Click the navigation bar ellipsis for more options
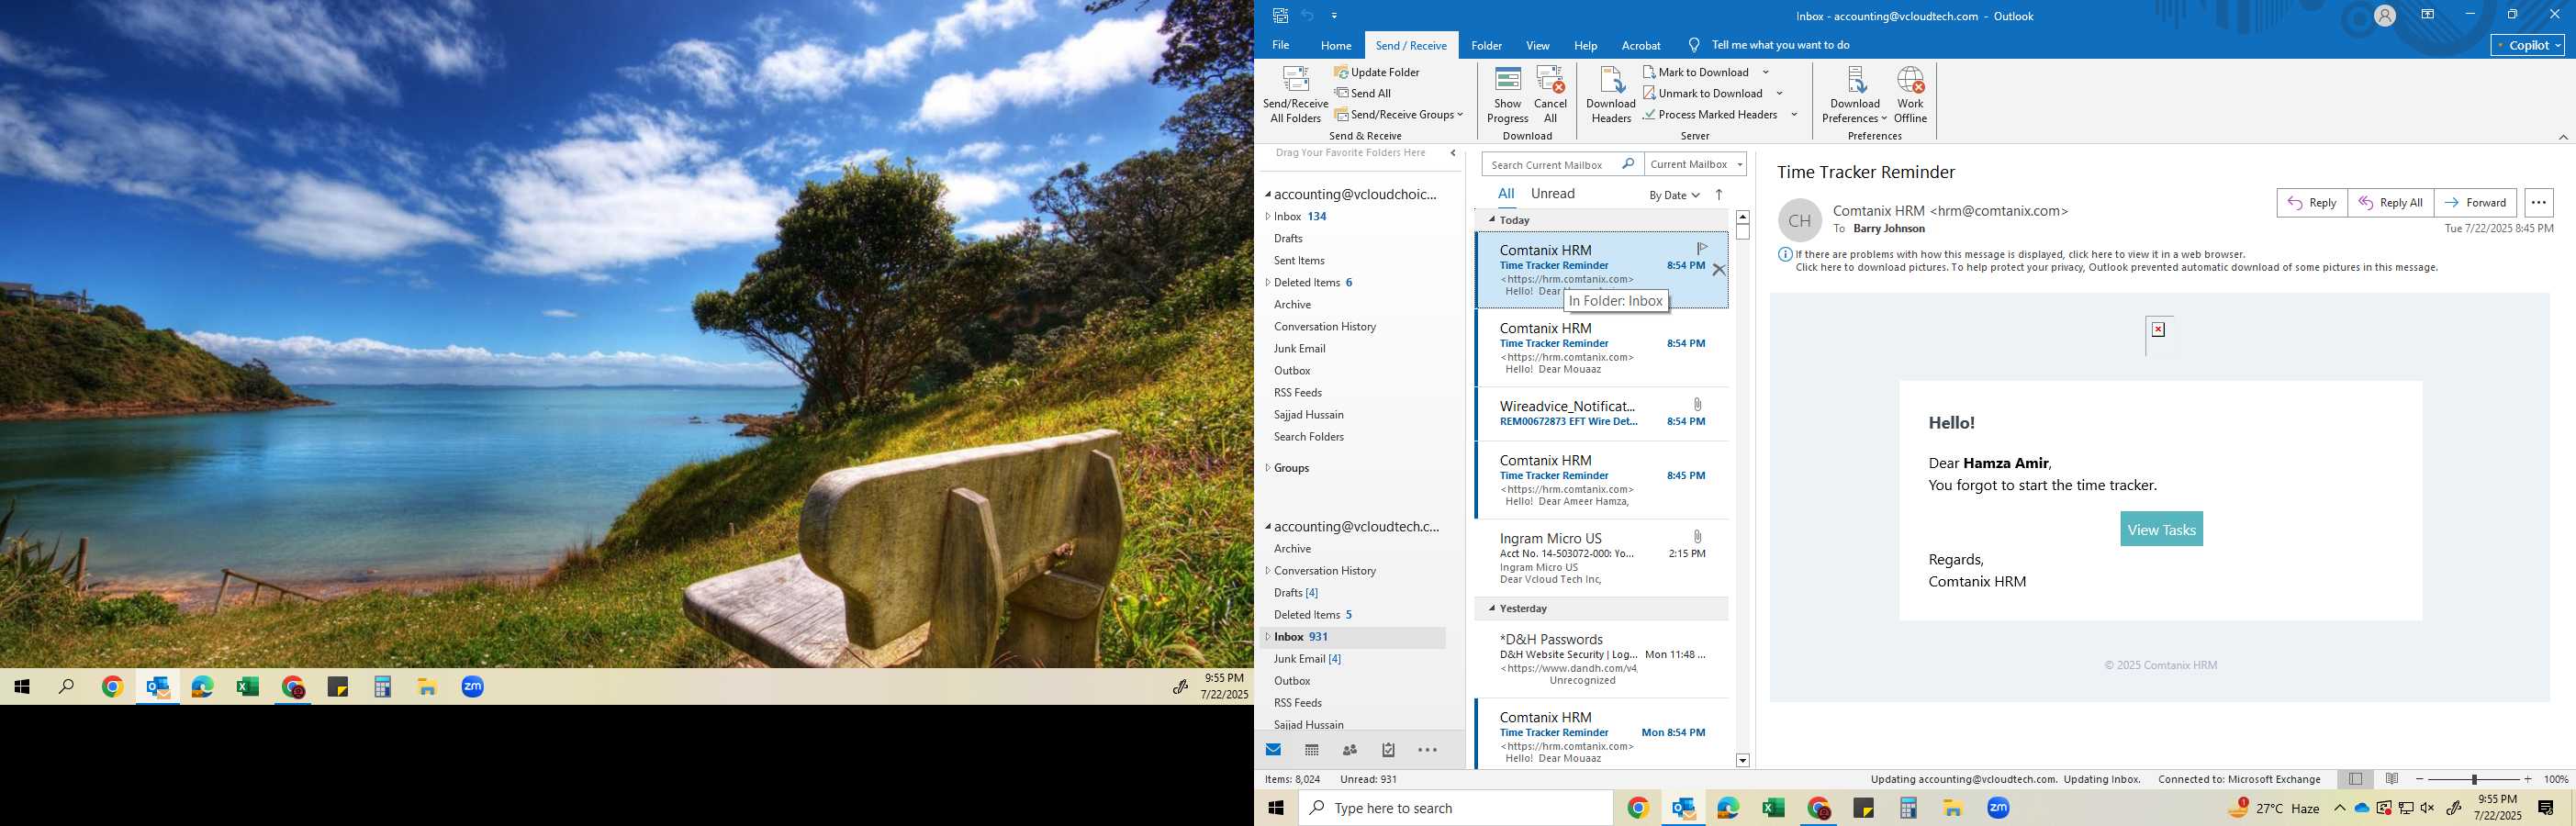 coord(1427,750)
